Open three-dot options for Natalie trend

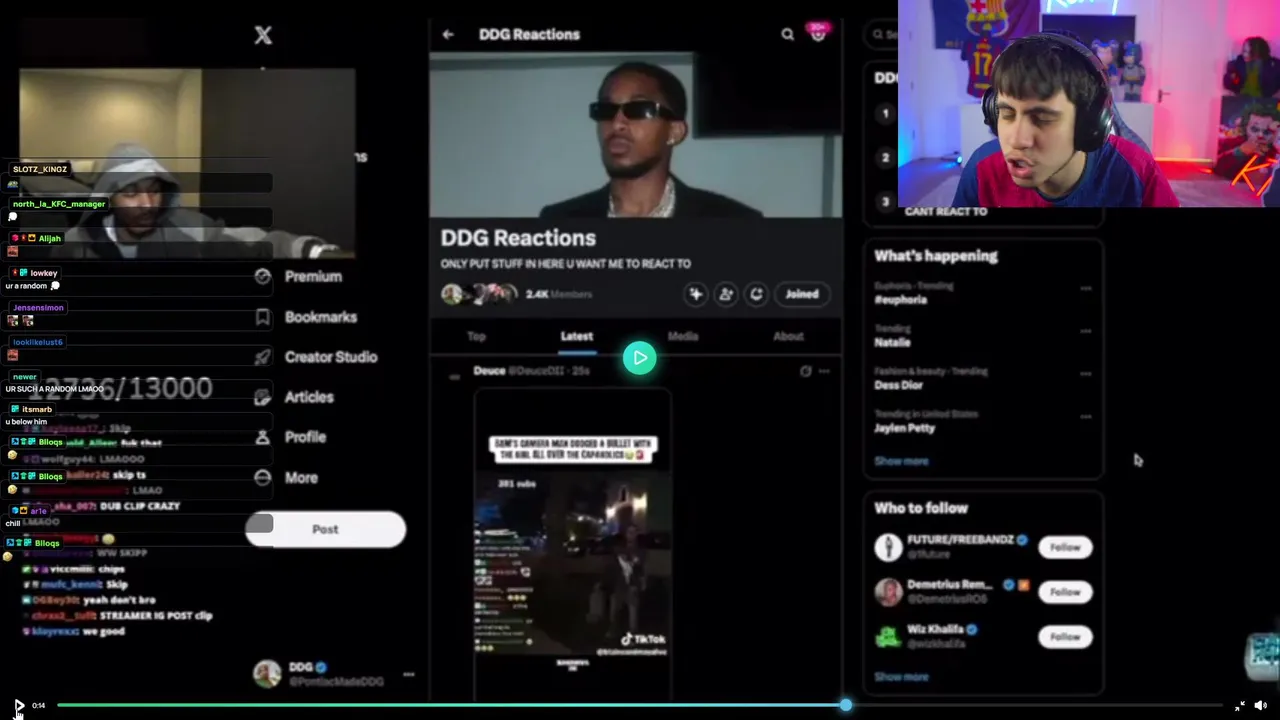point(1086,331)
